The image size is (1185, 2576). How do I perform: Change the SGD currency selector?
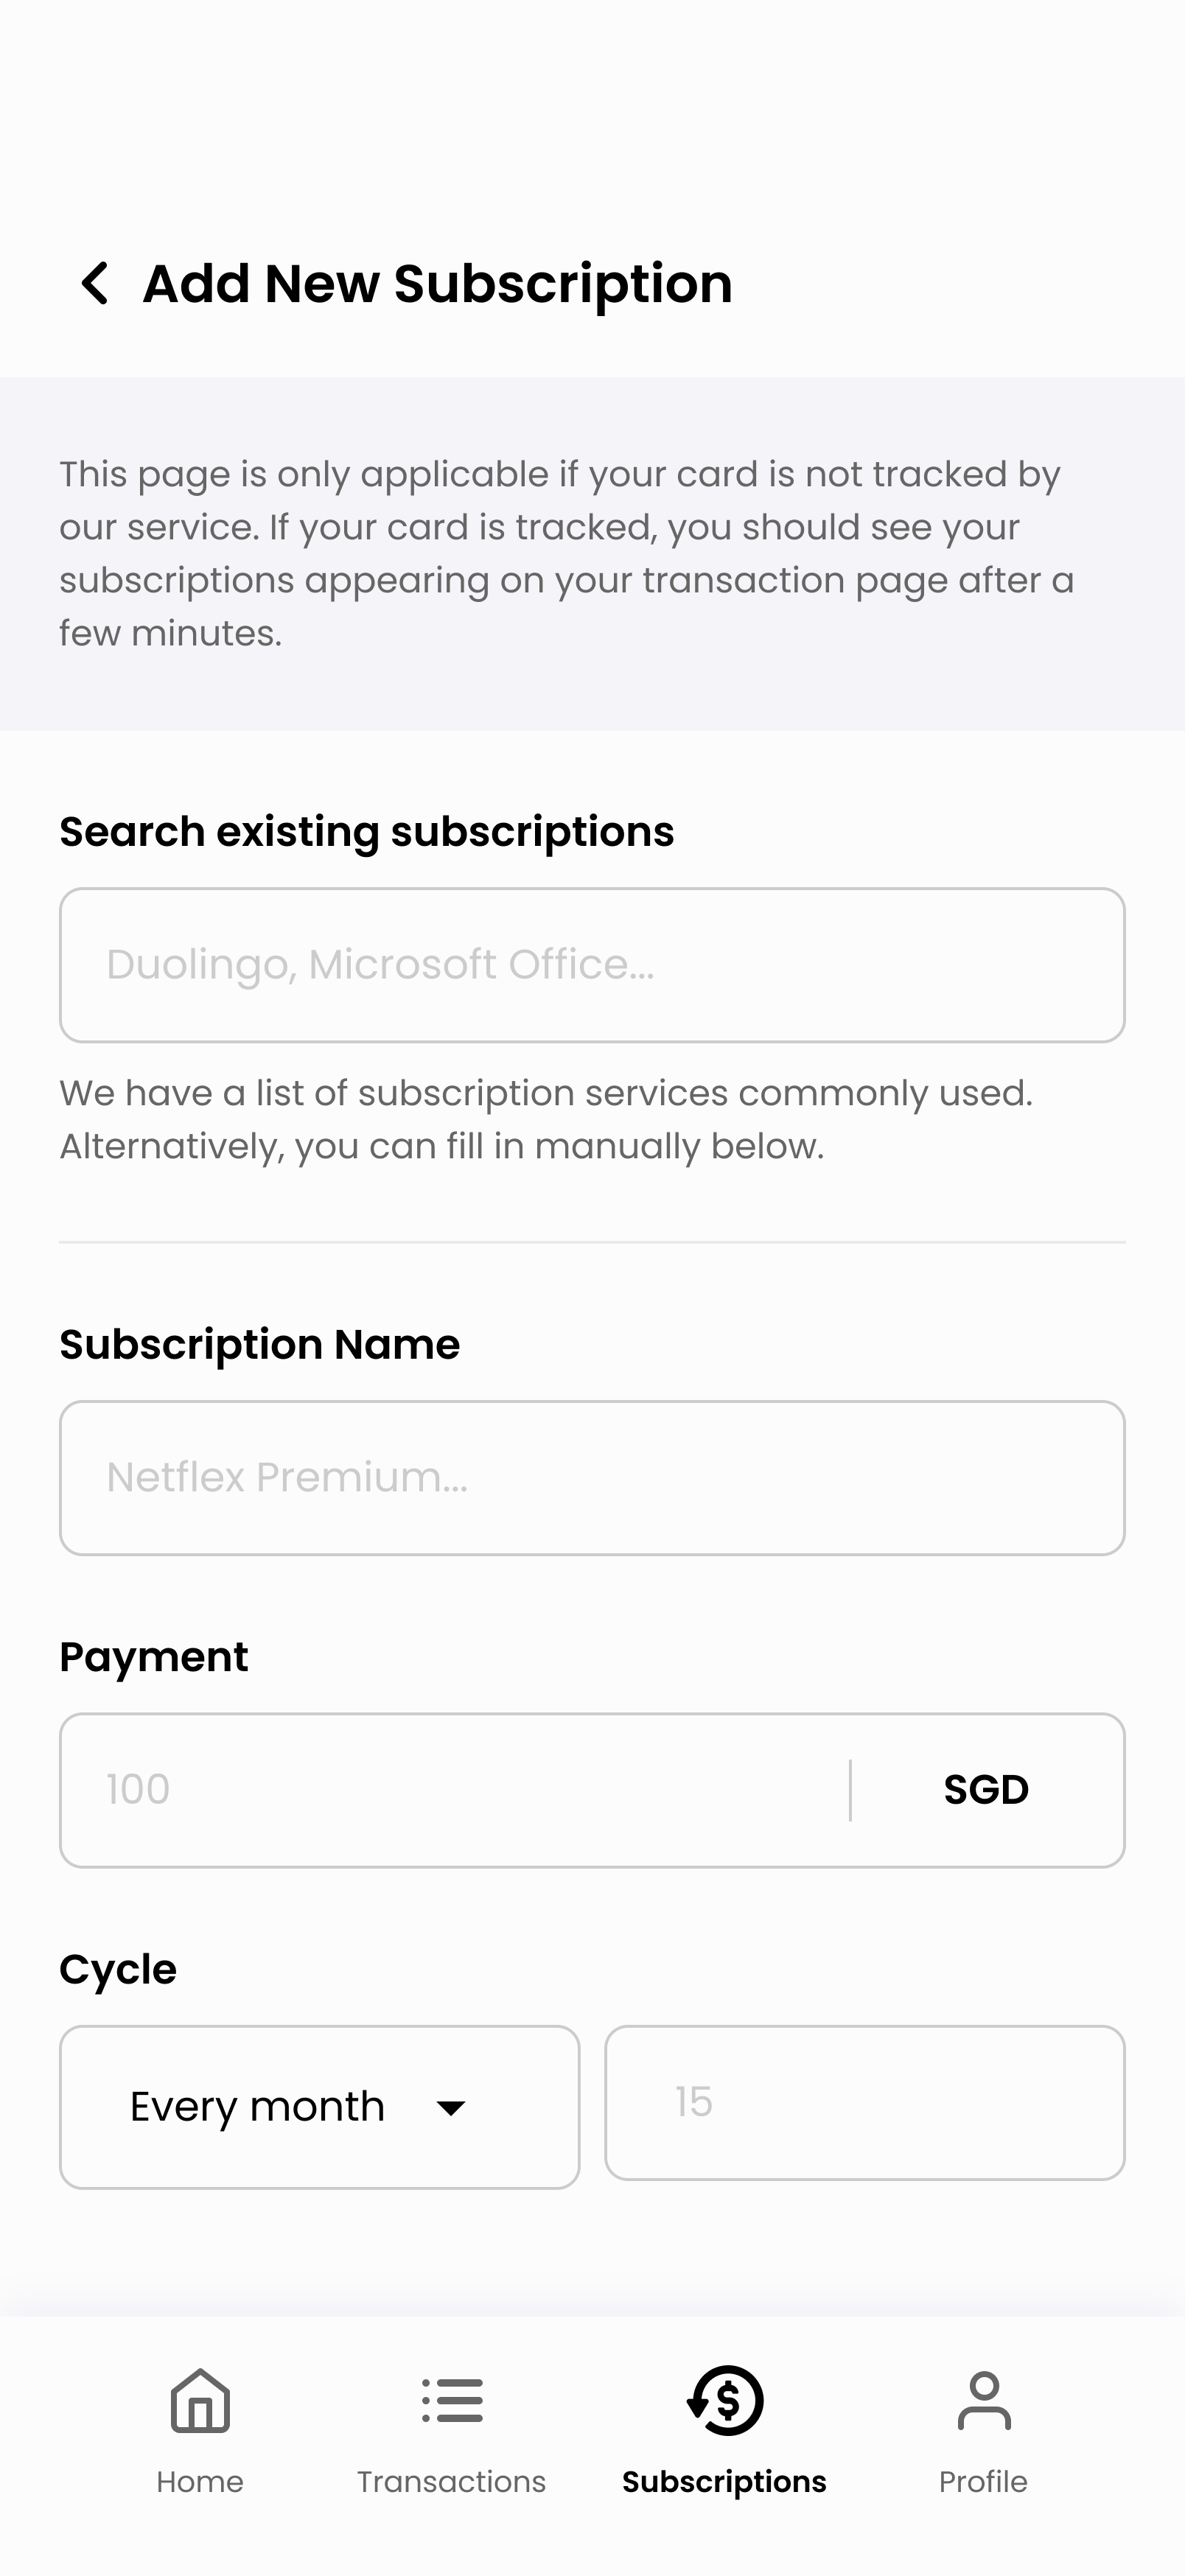coord(986,1790)
